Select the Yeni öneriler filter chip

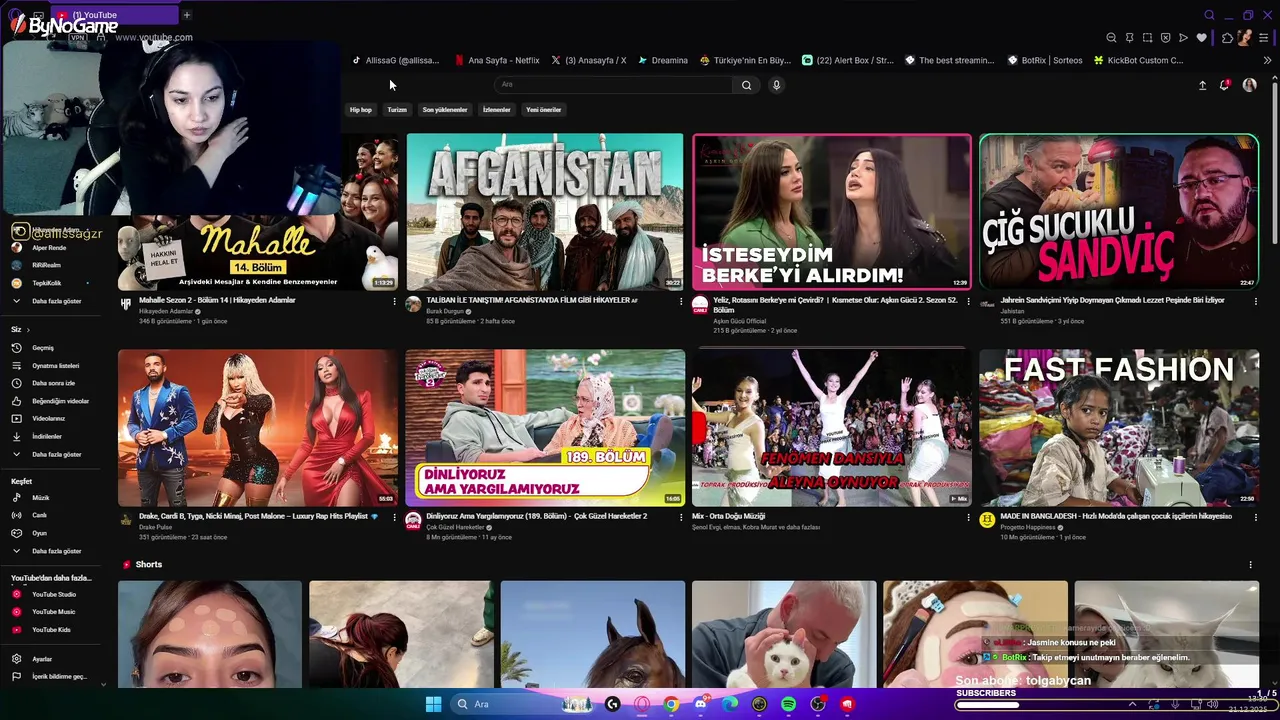(544, 110)
